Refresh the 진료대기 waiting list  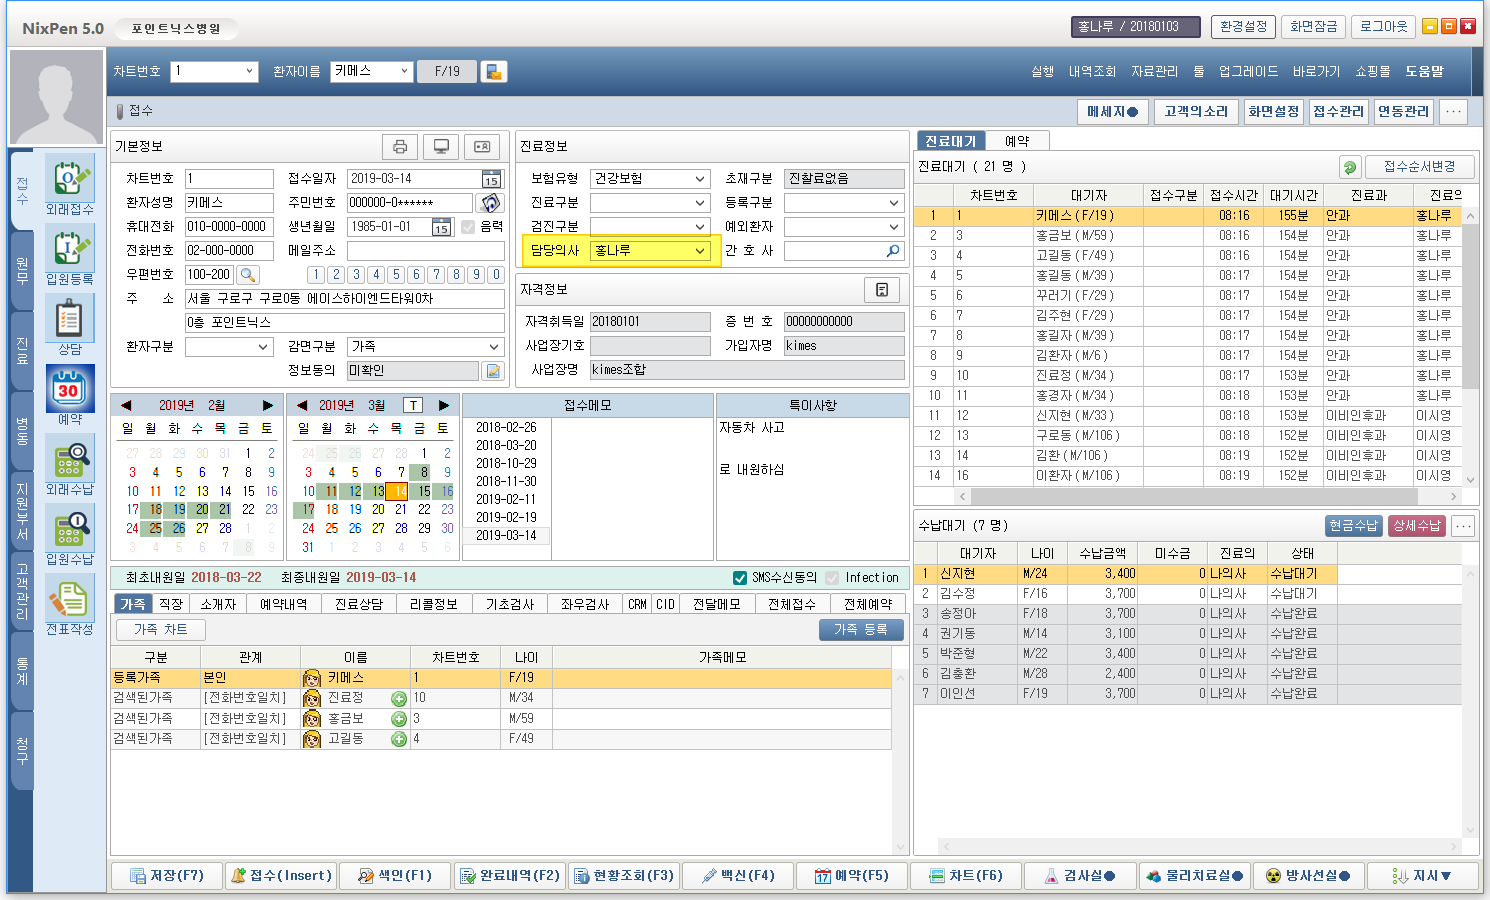coord(1350,167)
